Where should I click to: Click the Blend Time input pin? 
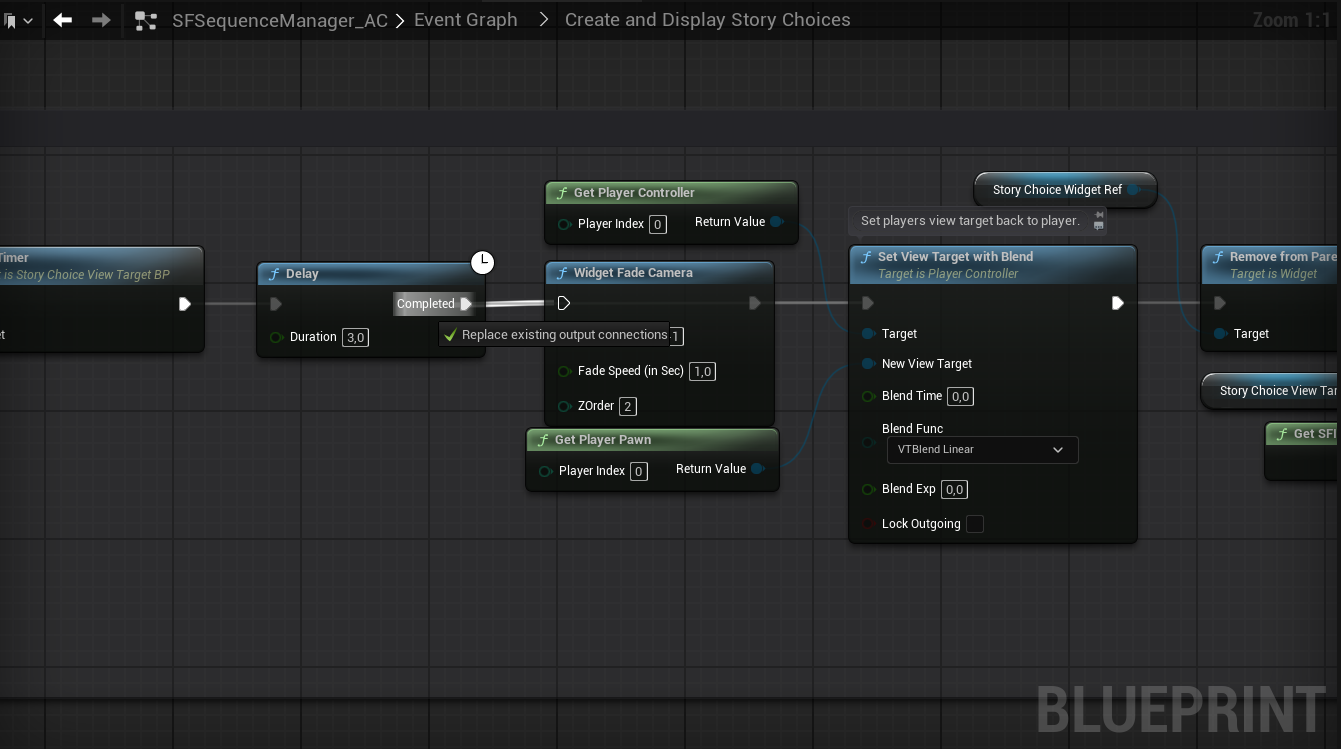click(868, 397)
